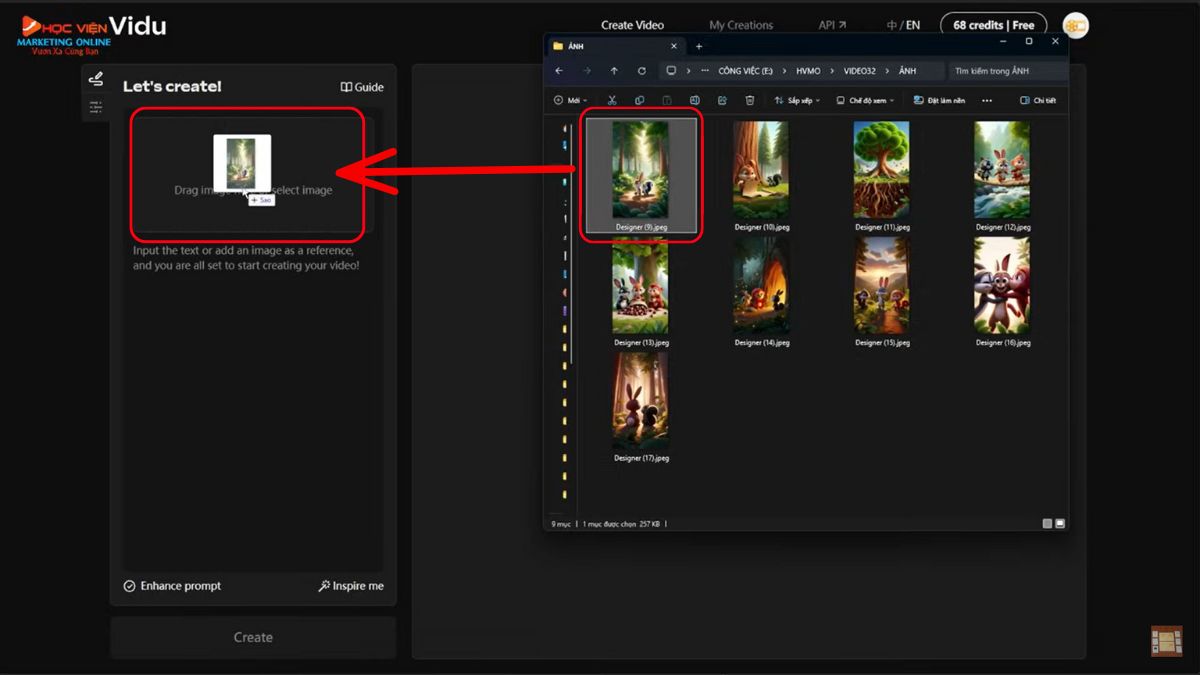Go up one folder with the up arrow

click(614, 71)
